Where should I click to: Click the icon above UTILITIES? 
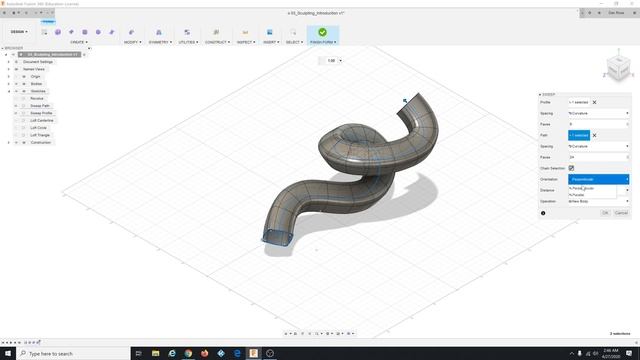point(187,32)
